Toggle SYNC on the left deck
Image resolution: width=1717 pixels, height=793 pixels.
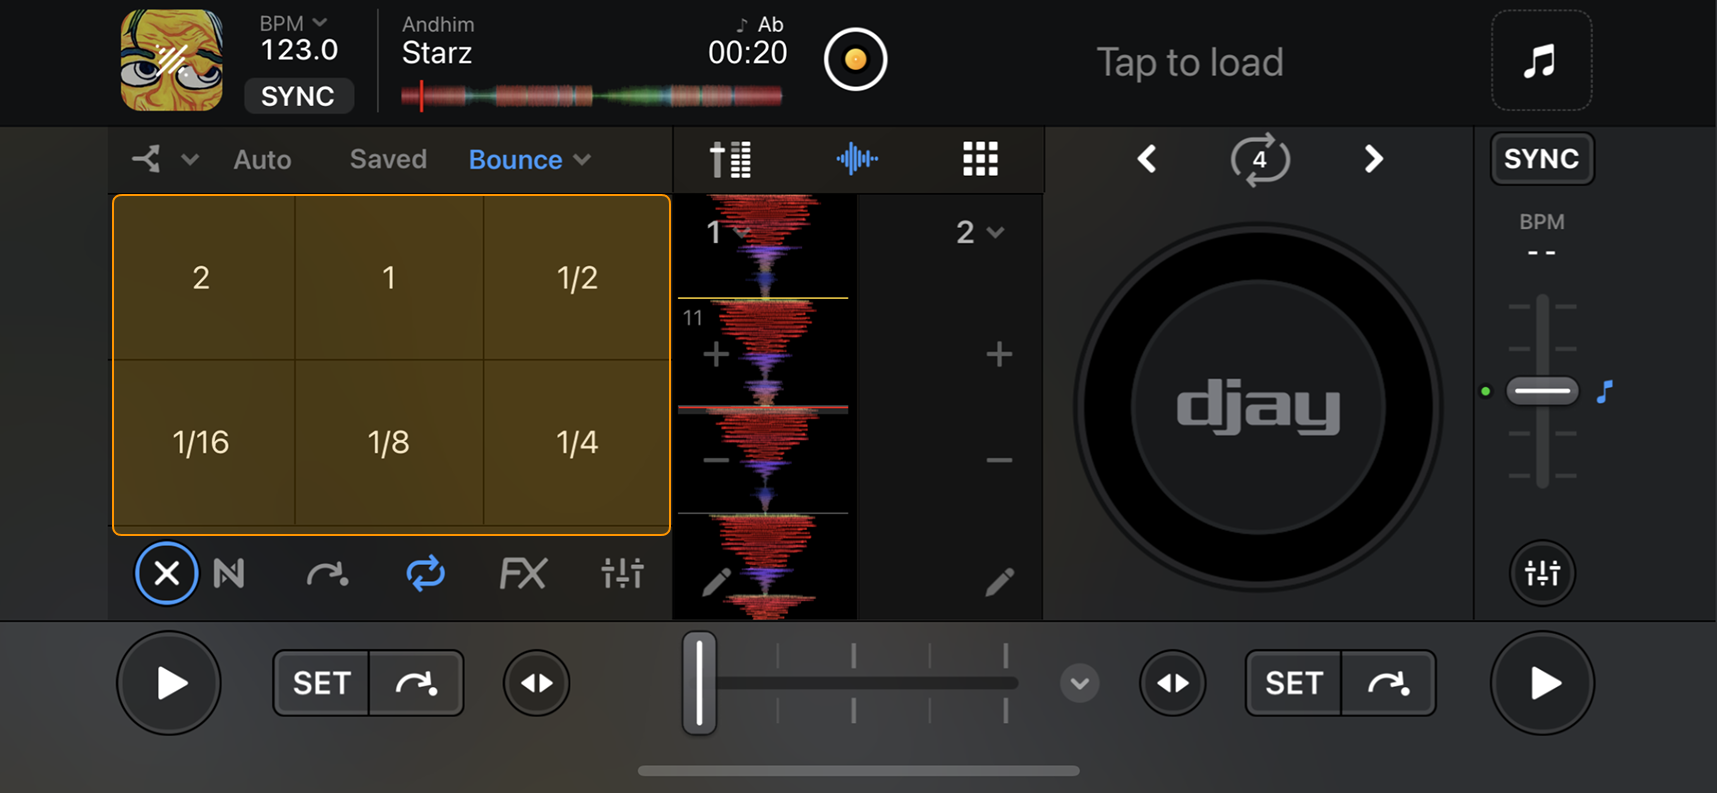click(x=298, y=96)
